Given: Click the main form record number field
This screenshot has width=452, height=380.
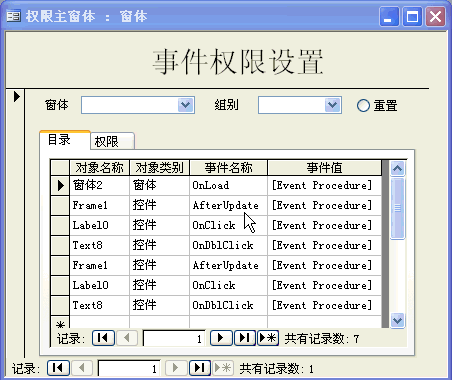Looking at the screenshot, I should click(x=129, y=368).
